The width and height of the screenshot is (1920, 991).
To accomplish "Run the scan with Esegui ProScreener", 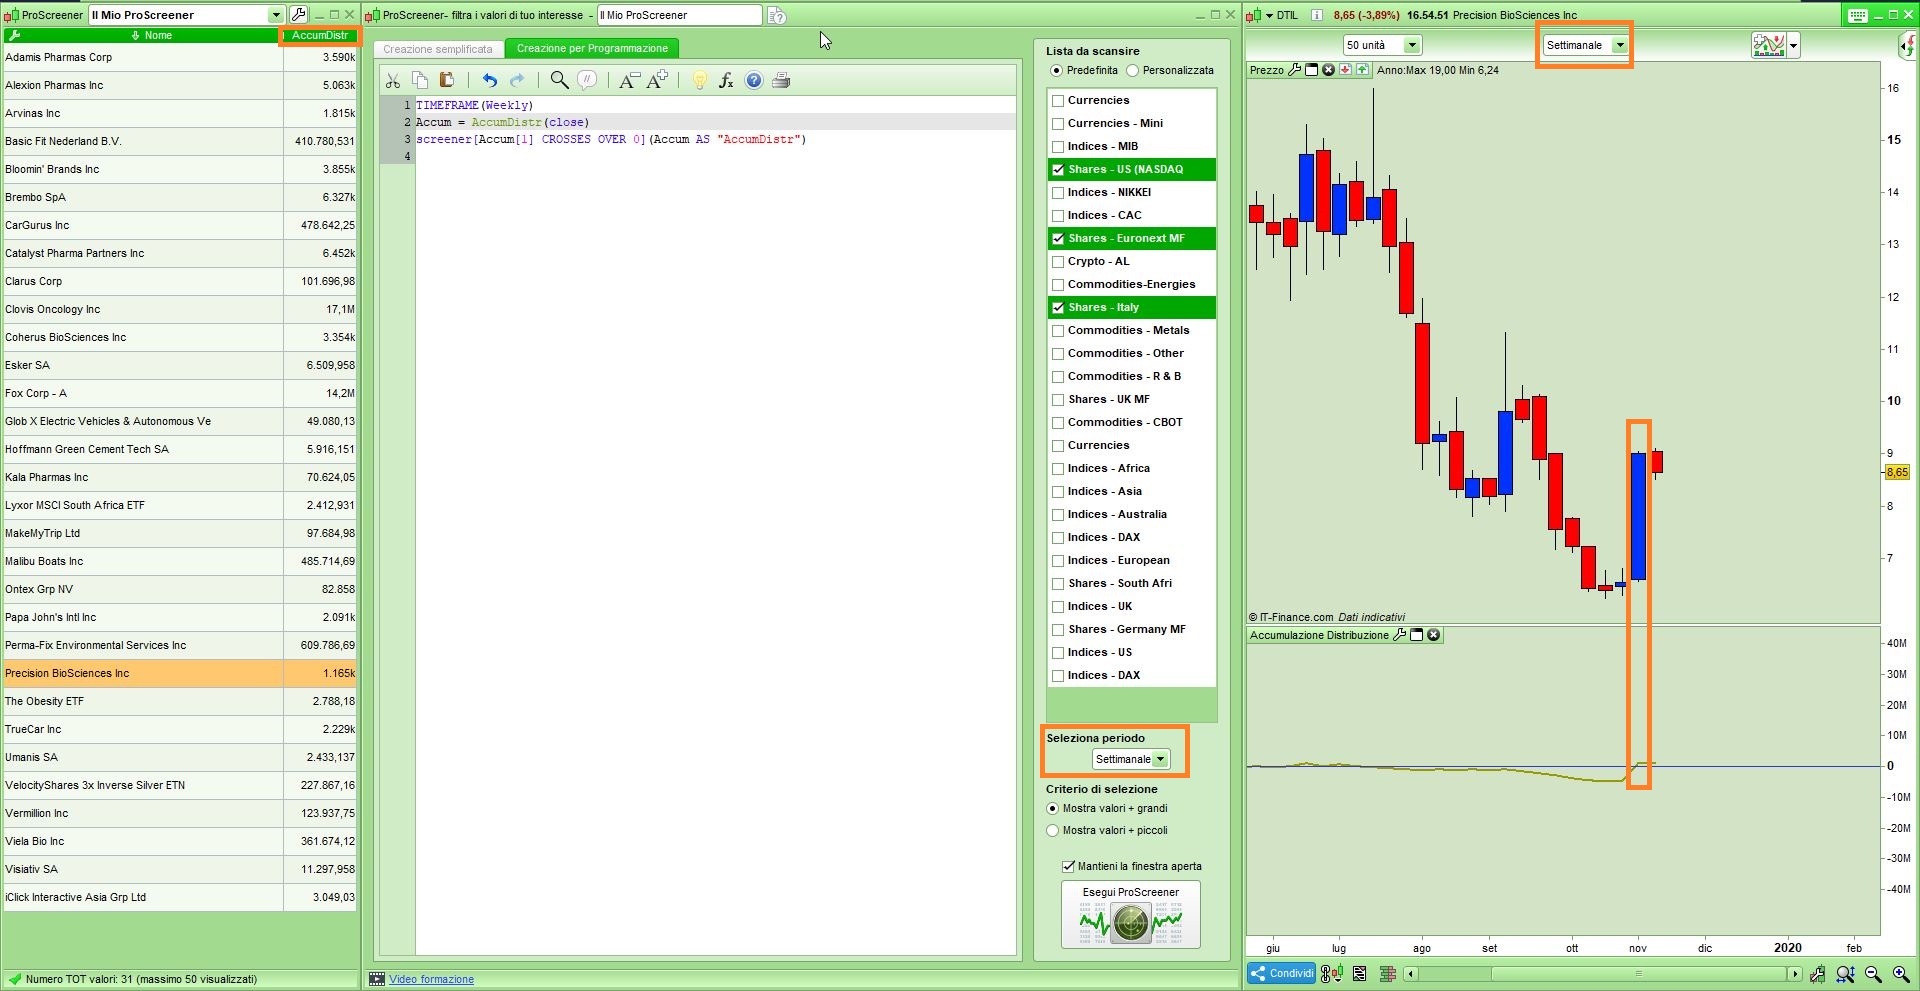I will tap(1130, 914).
